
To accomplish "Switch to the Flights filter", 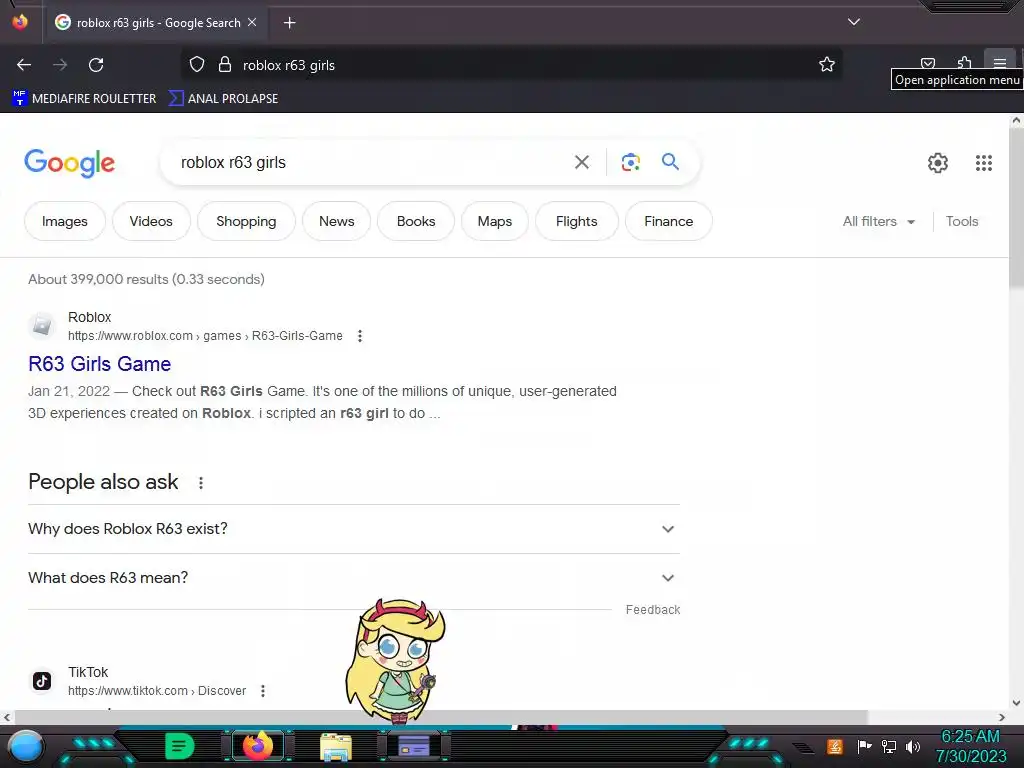I will point(577,221).
